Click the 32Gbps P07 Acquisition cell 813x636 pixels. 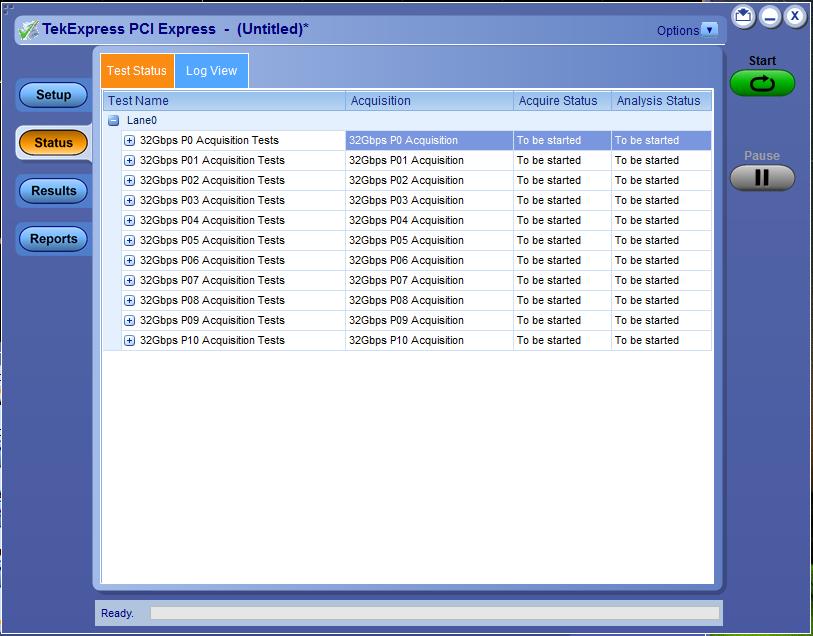tap(429, 280)
